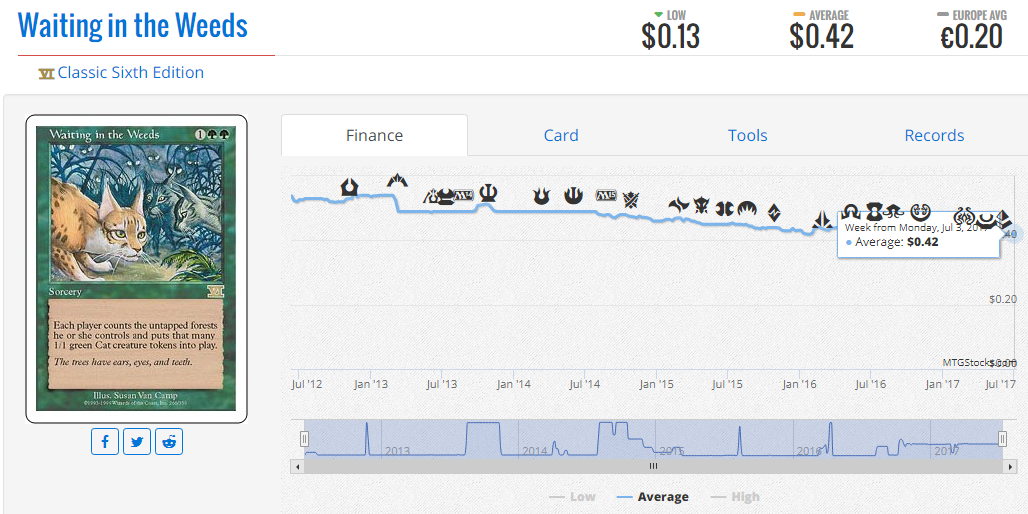Click the M15 core set marker
The image size is (1028, 514).
(x=606, y=195)
